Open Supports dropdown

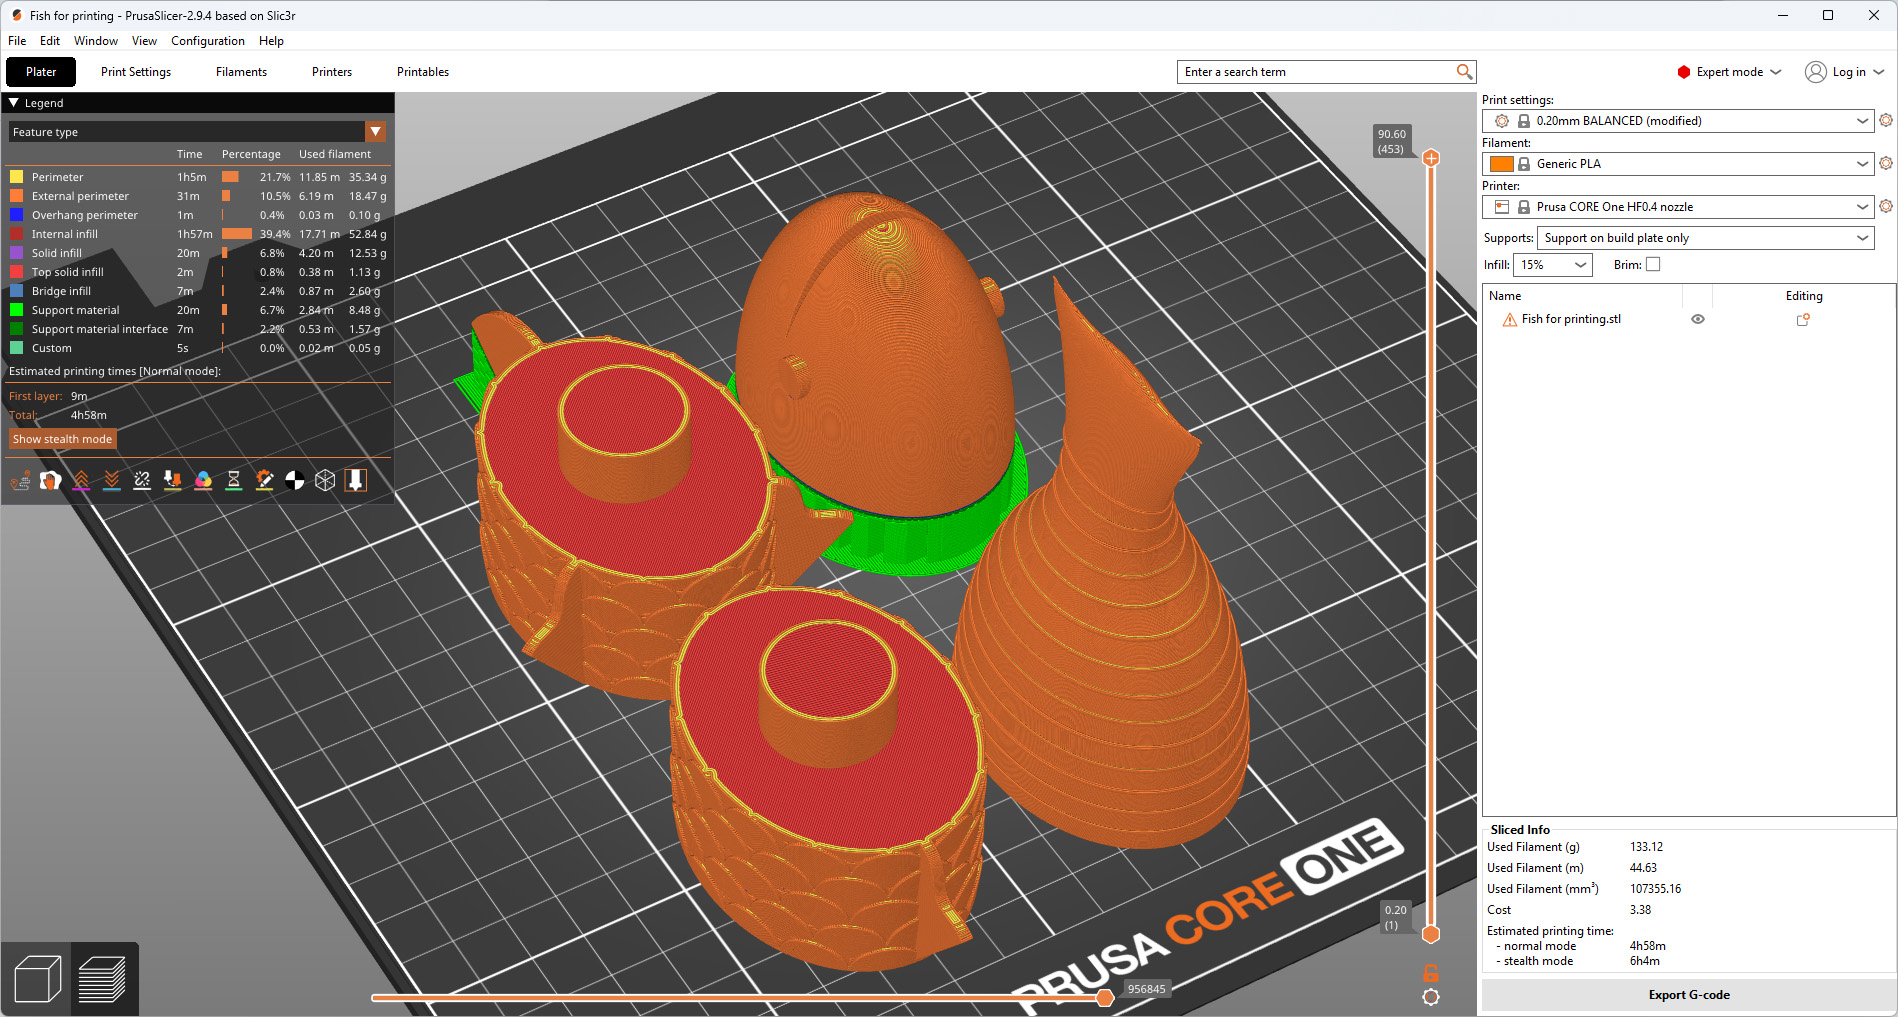1705,238
